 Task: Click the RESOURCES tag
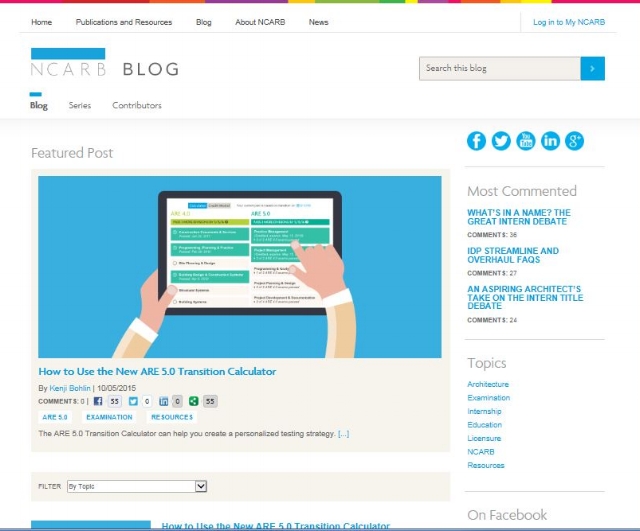[x=172, y=417]
